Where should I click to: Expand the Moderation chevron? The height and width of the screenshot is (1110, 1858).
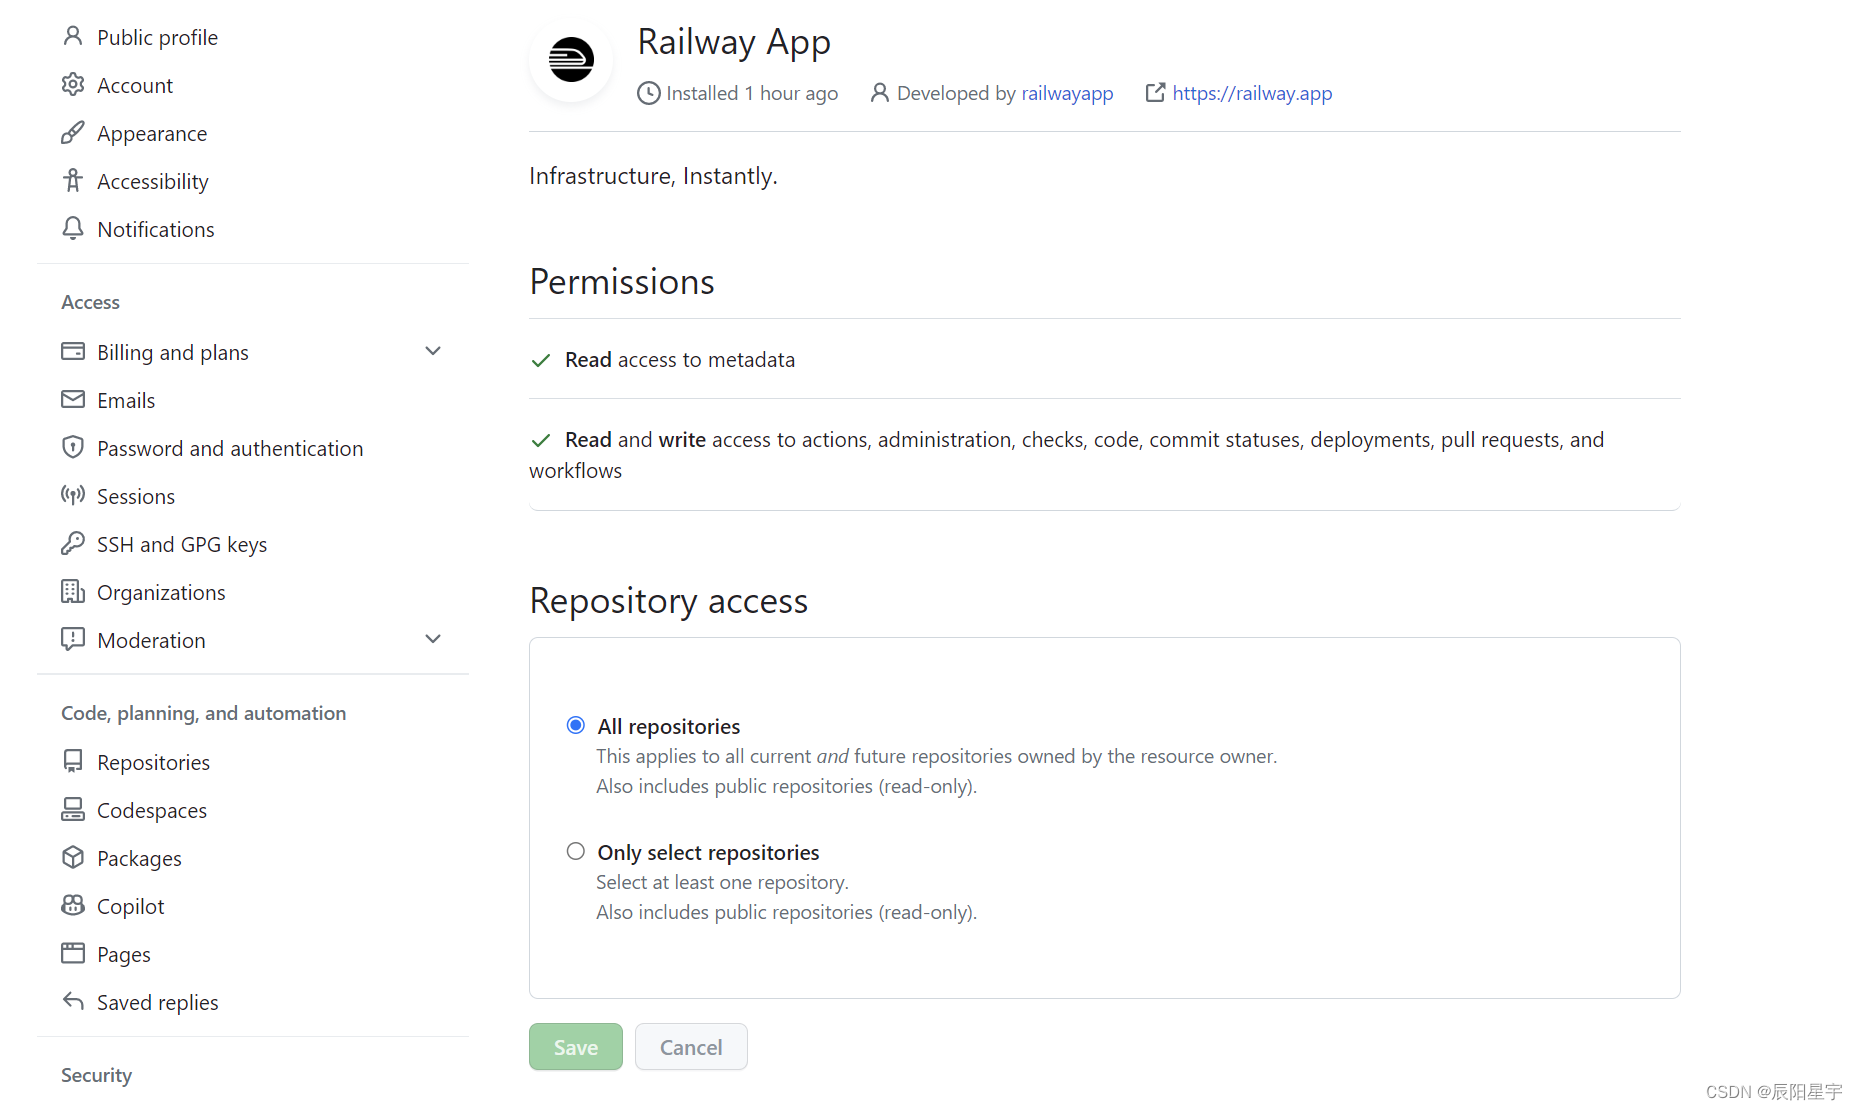click(x=433, y=639)
